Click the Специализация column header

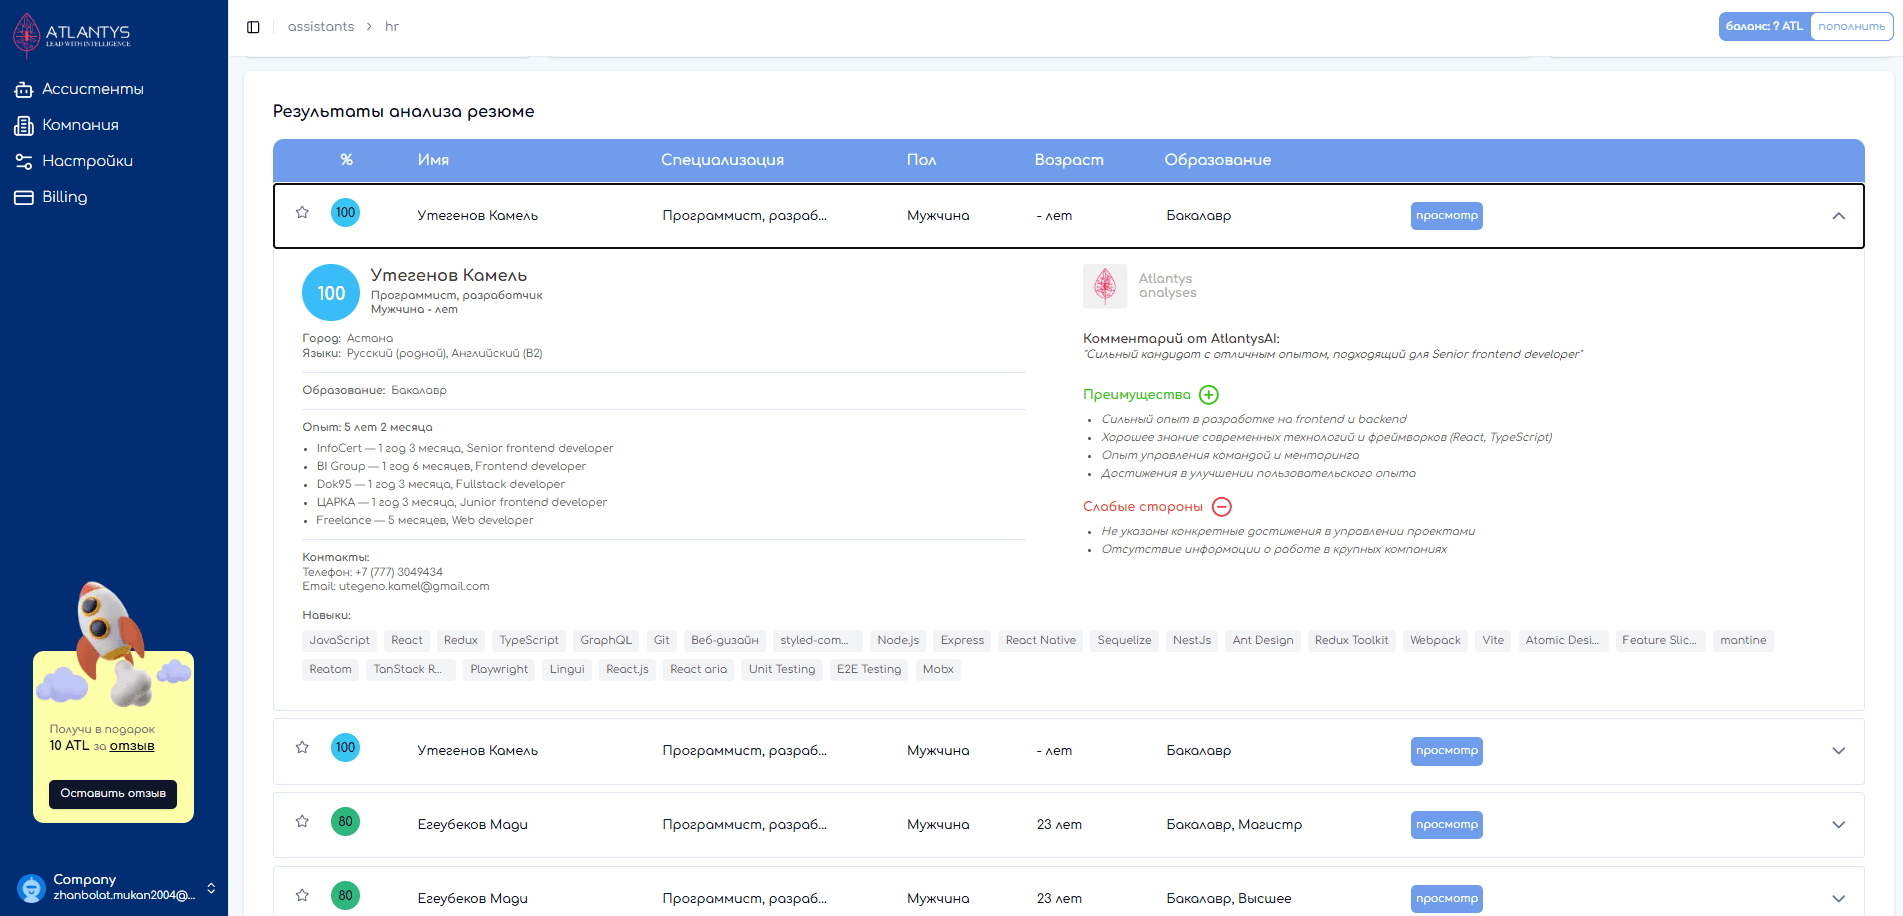pyautogui.click(x=722, y=160)
